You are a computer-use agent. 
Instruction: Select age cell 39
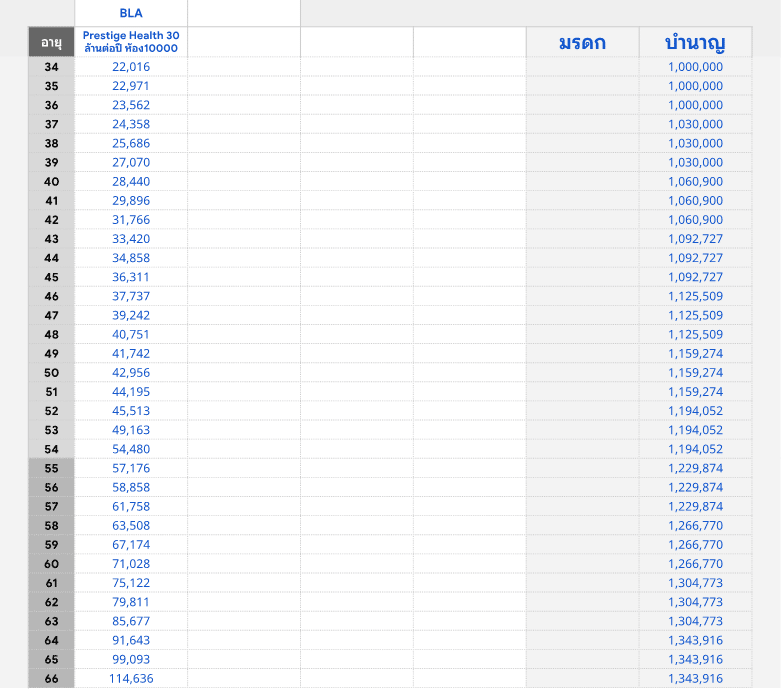pyautogui.click(x=51, y=162)
